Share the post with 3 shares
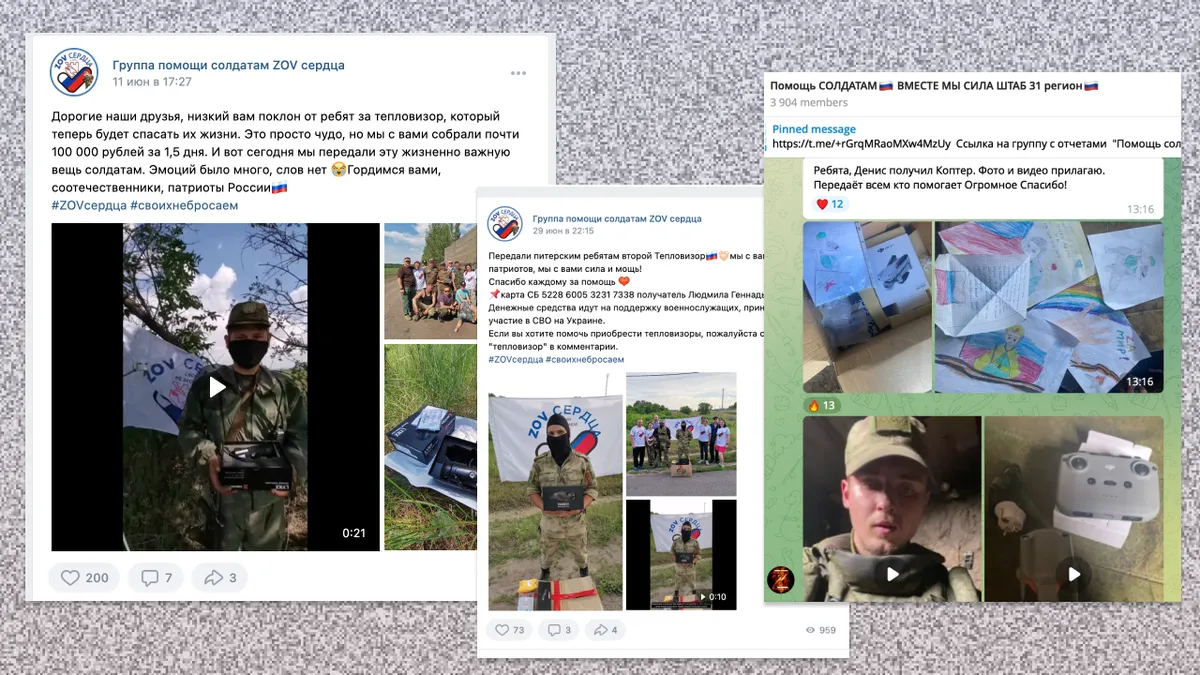Image resolution: width=1200 pixels, height=675 pixels. [220, 577]
